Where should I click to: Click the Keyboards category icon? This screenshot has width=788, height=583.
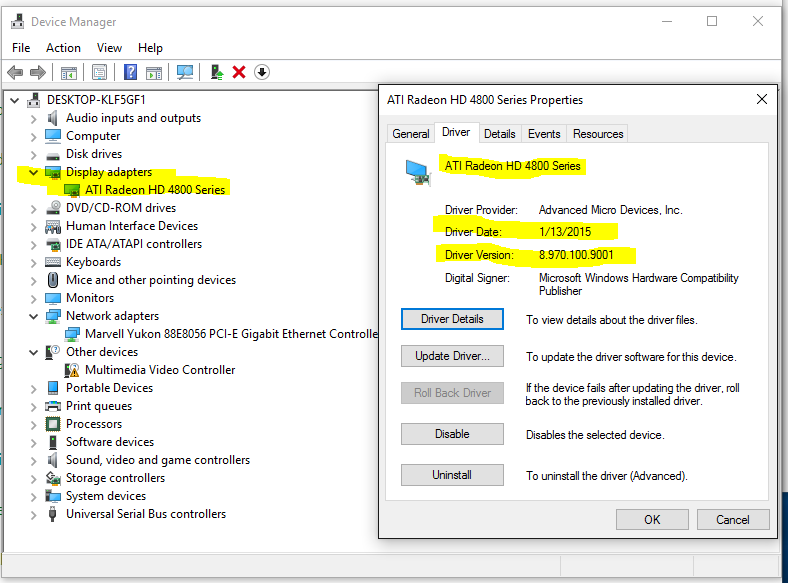point(53,262)
